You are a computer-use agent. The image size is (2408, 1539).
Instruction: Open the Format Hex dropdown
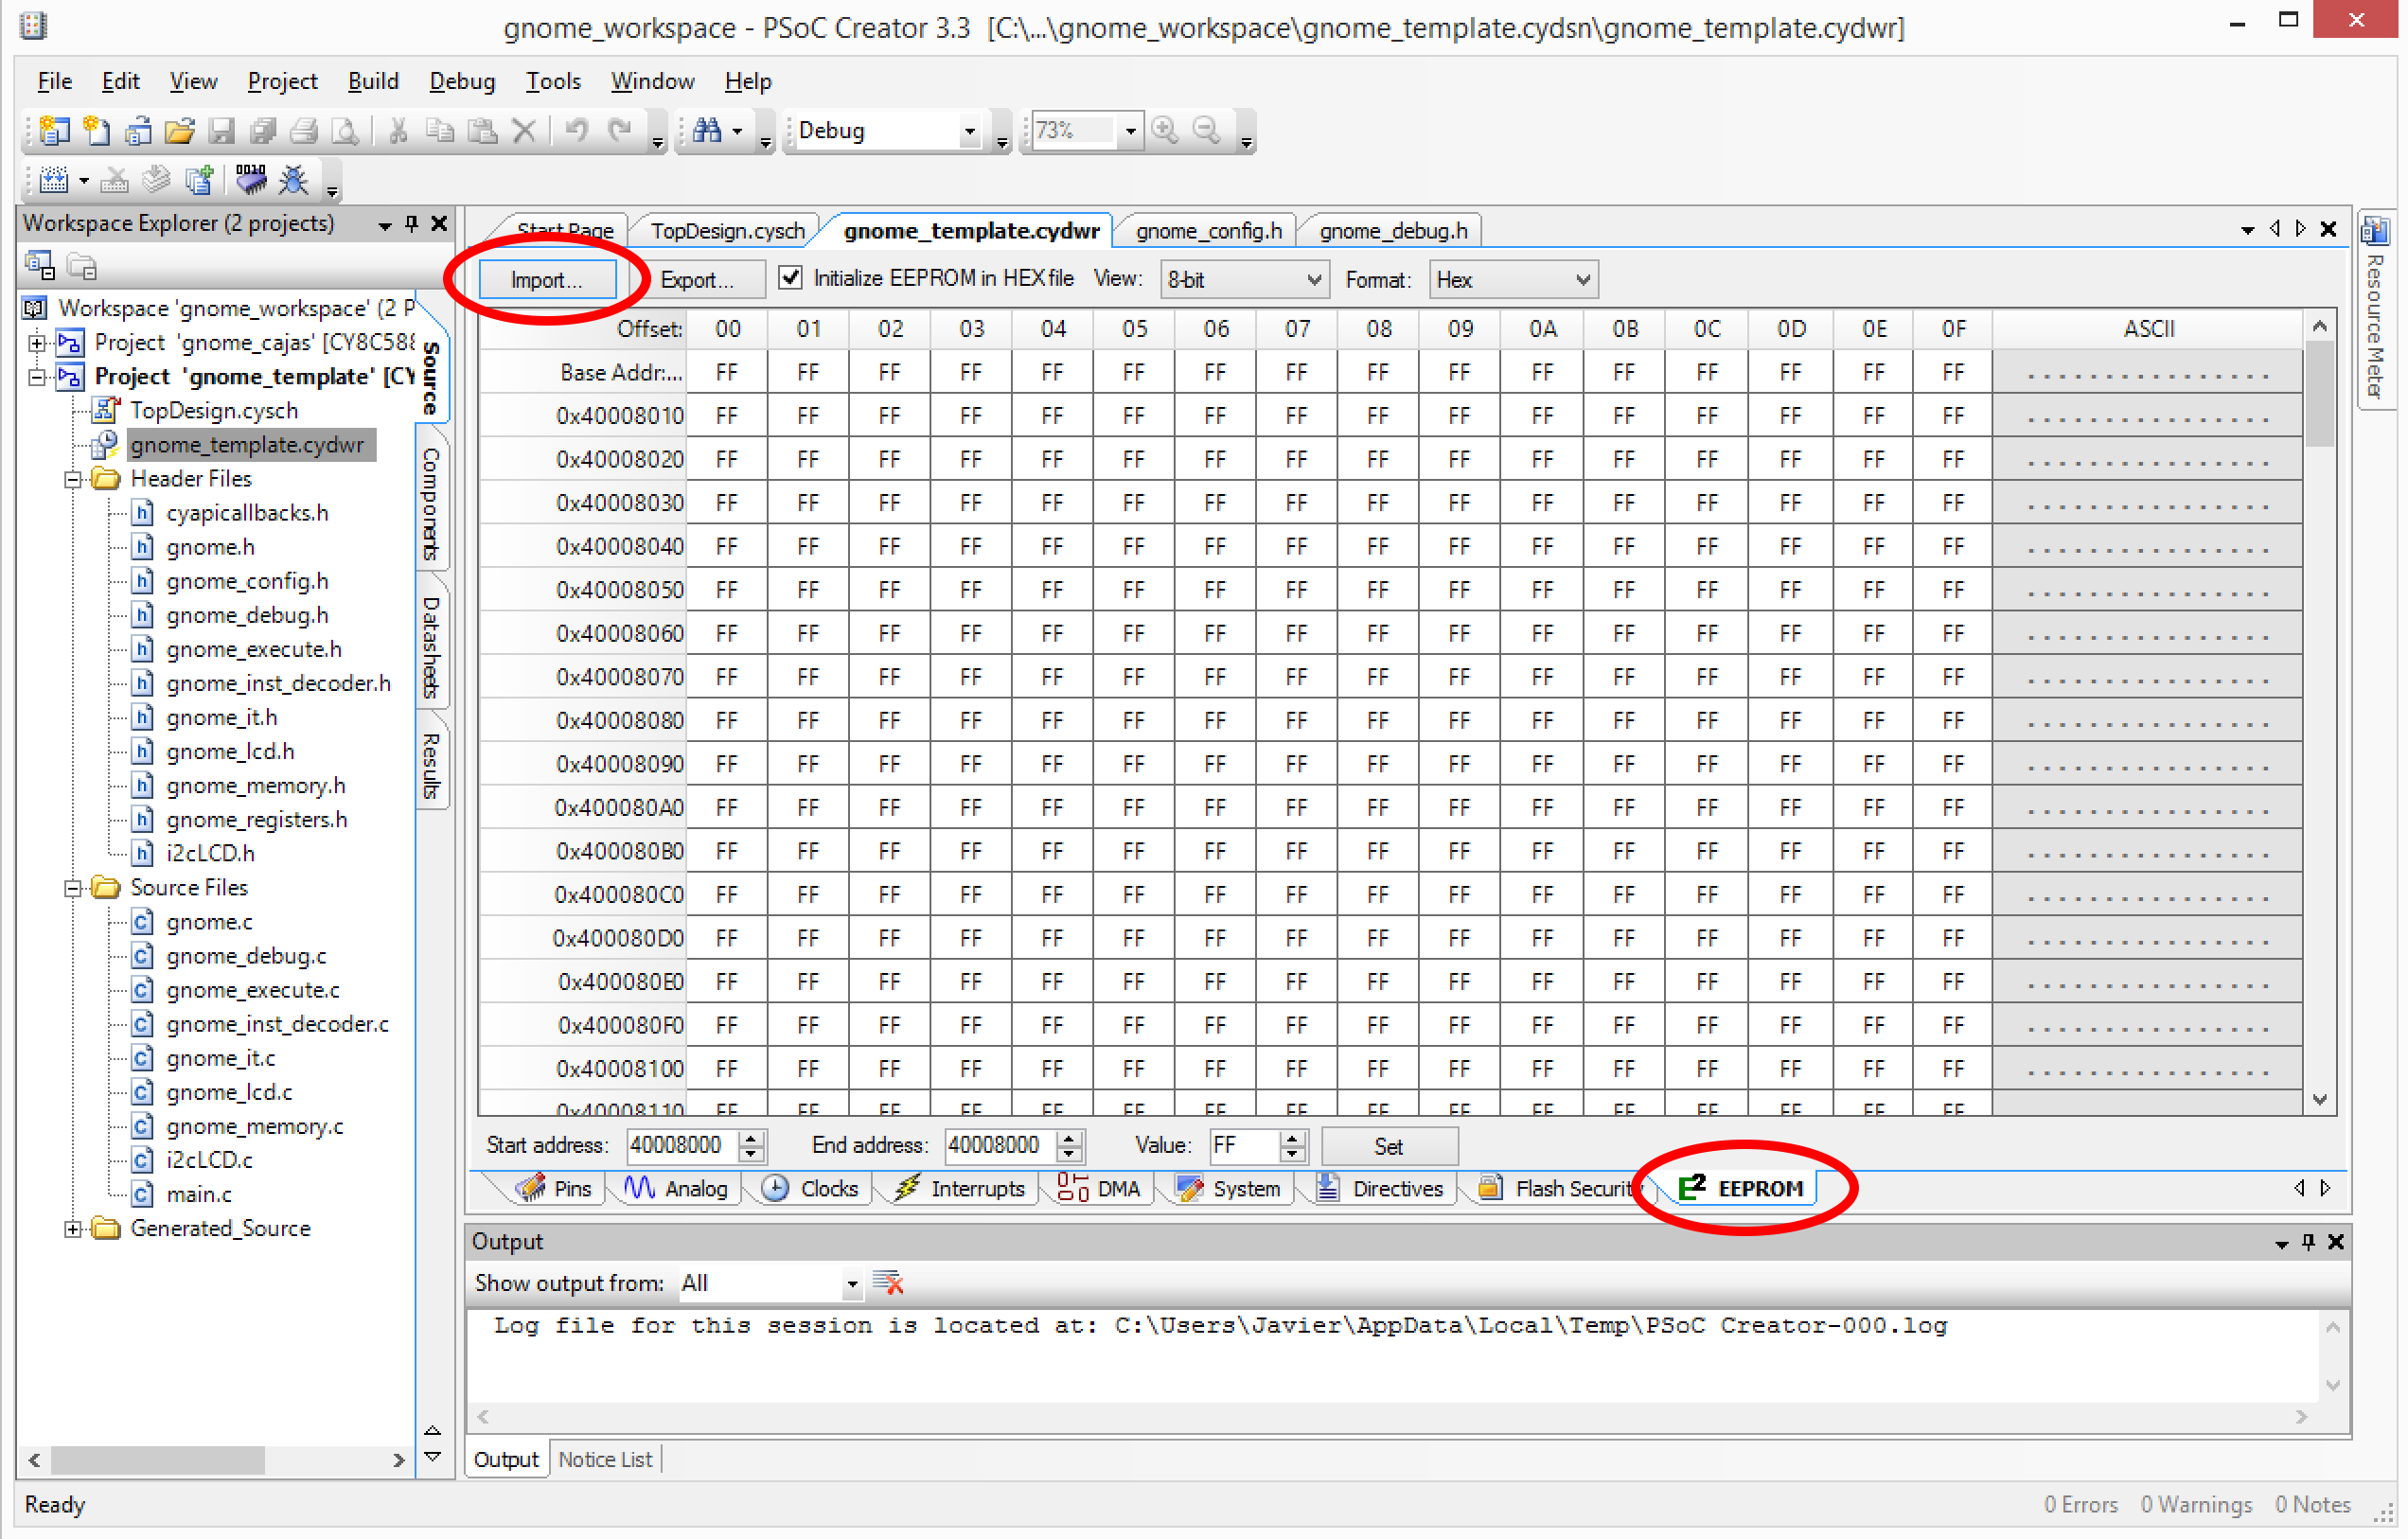click(1513, 279)
